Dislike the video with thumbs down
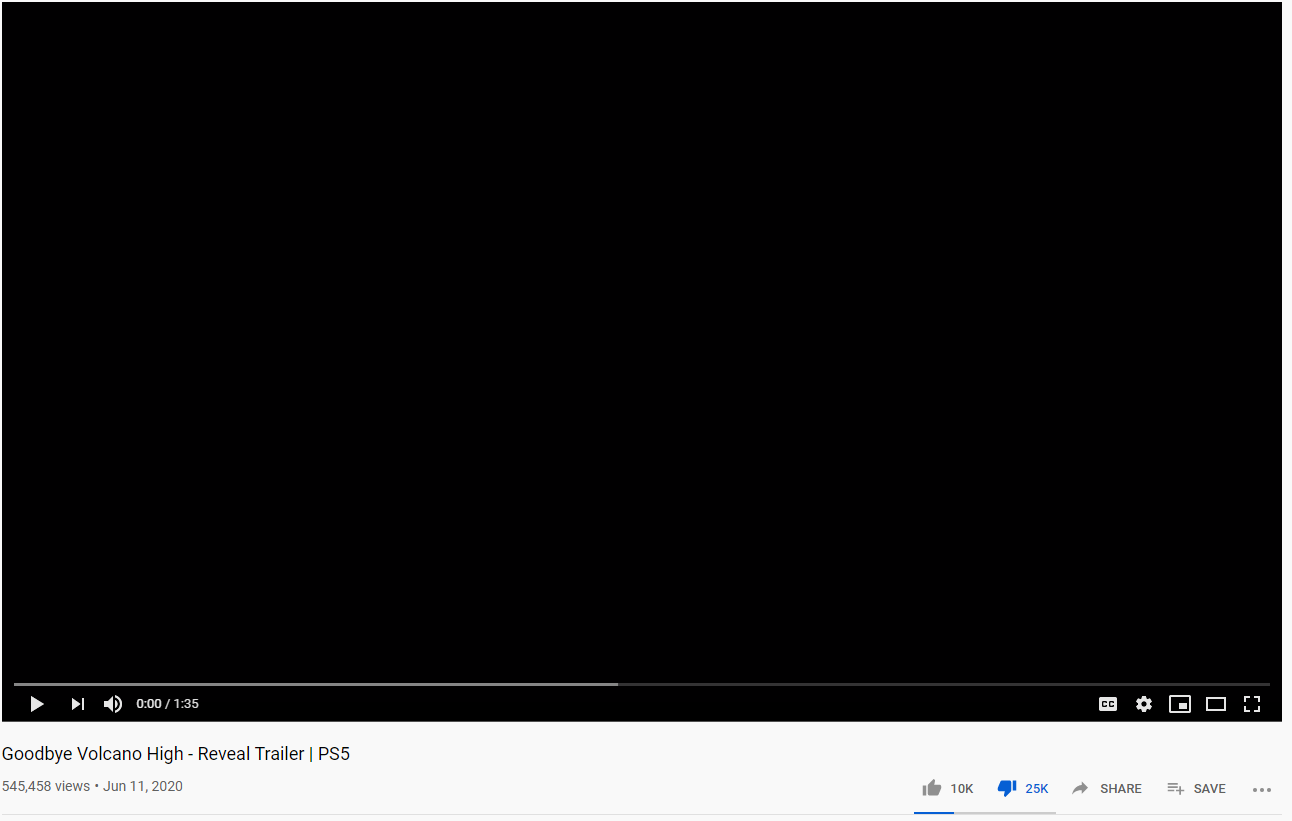This screenshot has width=1292, height=821. pyautogui.click(x=1023, y=789)
